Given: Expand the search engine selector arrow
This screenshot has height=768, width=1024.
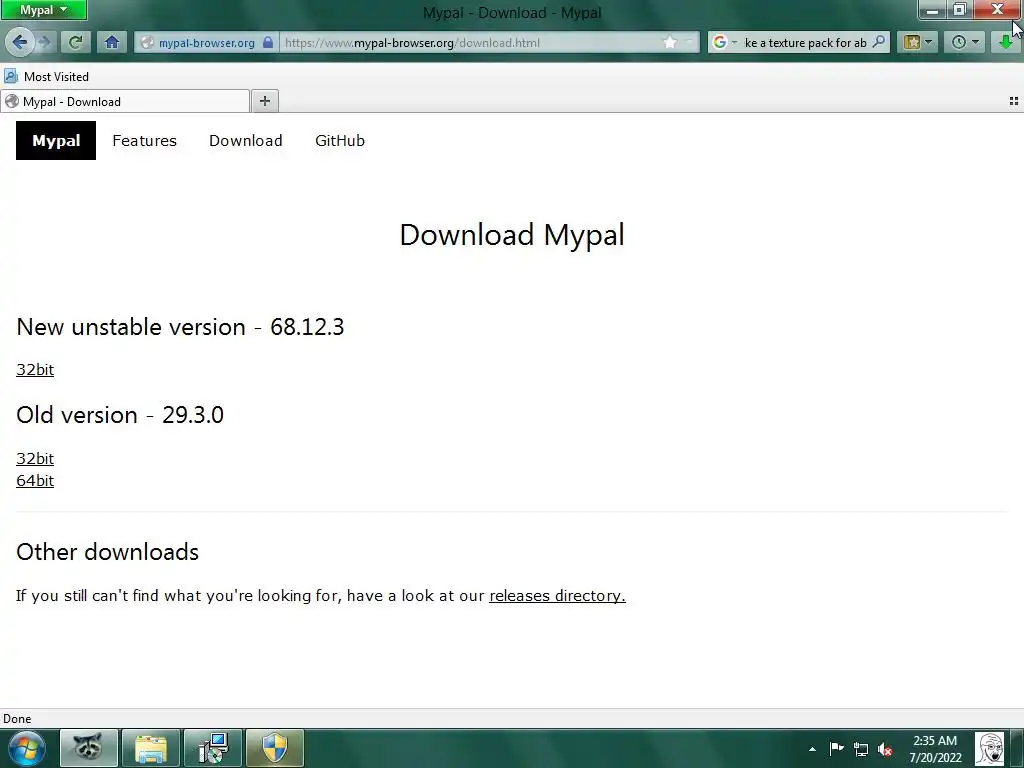Looking at the screenshot, I should [734, 42].
